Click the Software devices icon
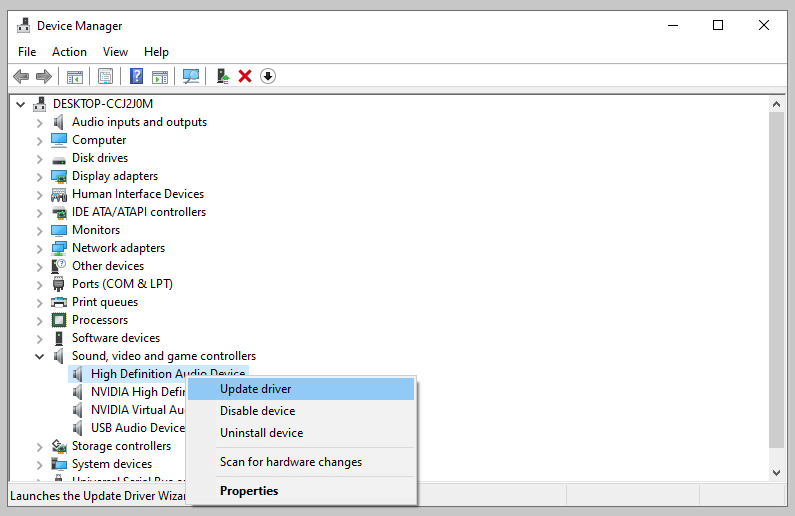795x516 pixels. 59,338
